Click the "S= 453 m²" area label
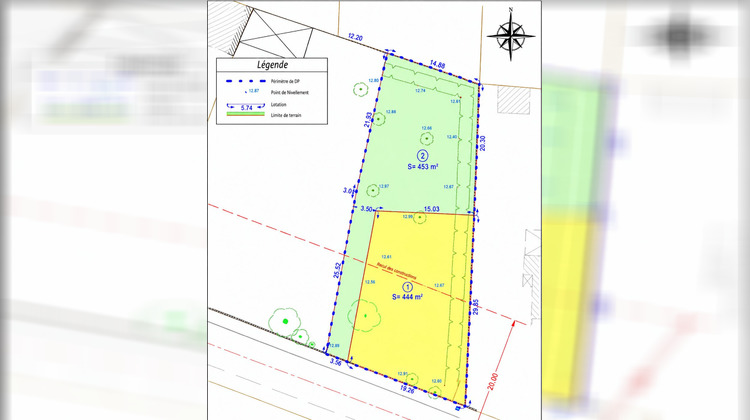The height and width of the screenshot is (420, 750). [x=423, y=166]
